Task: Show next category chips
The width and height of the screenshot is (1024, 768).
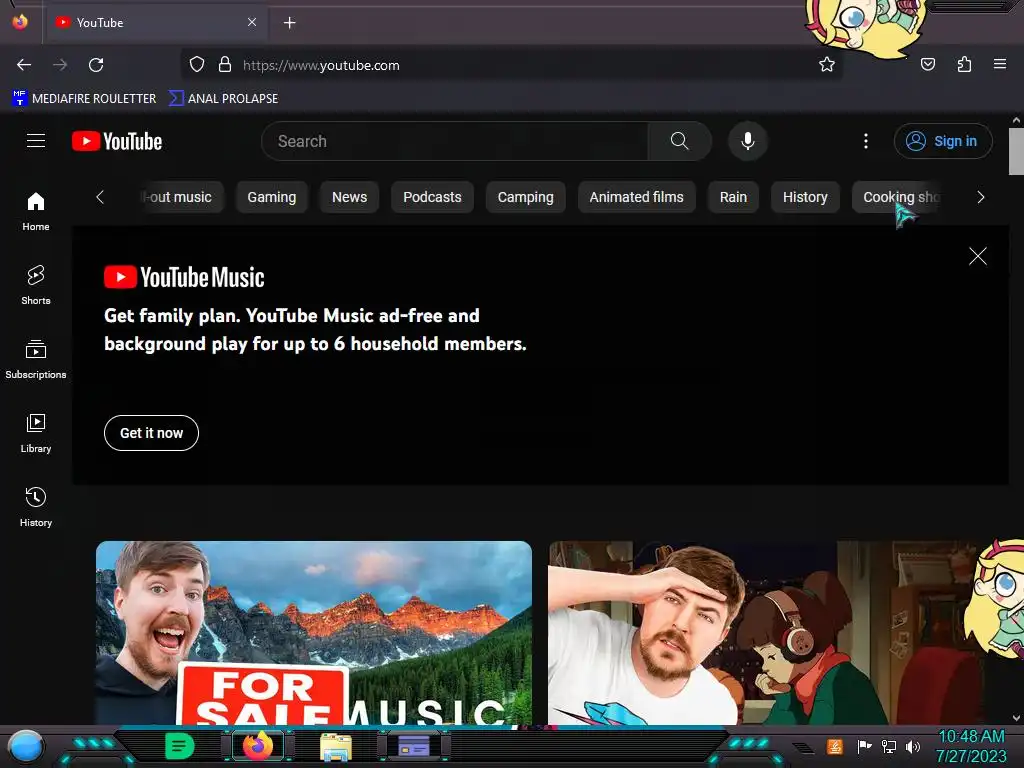Action: [x=980, y=197]
